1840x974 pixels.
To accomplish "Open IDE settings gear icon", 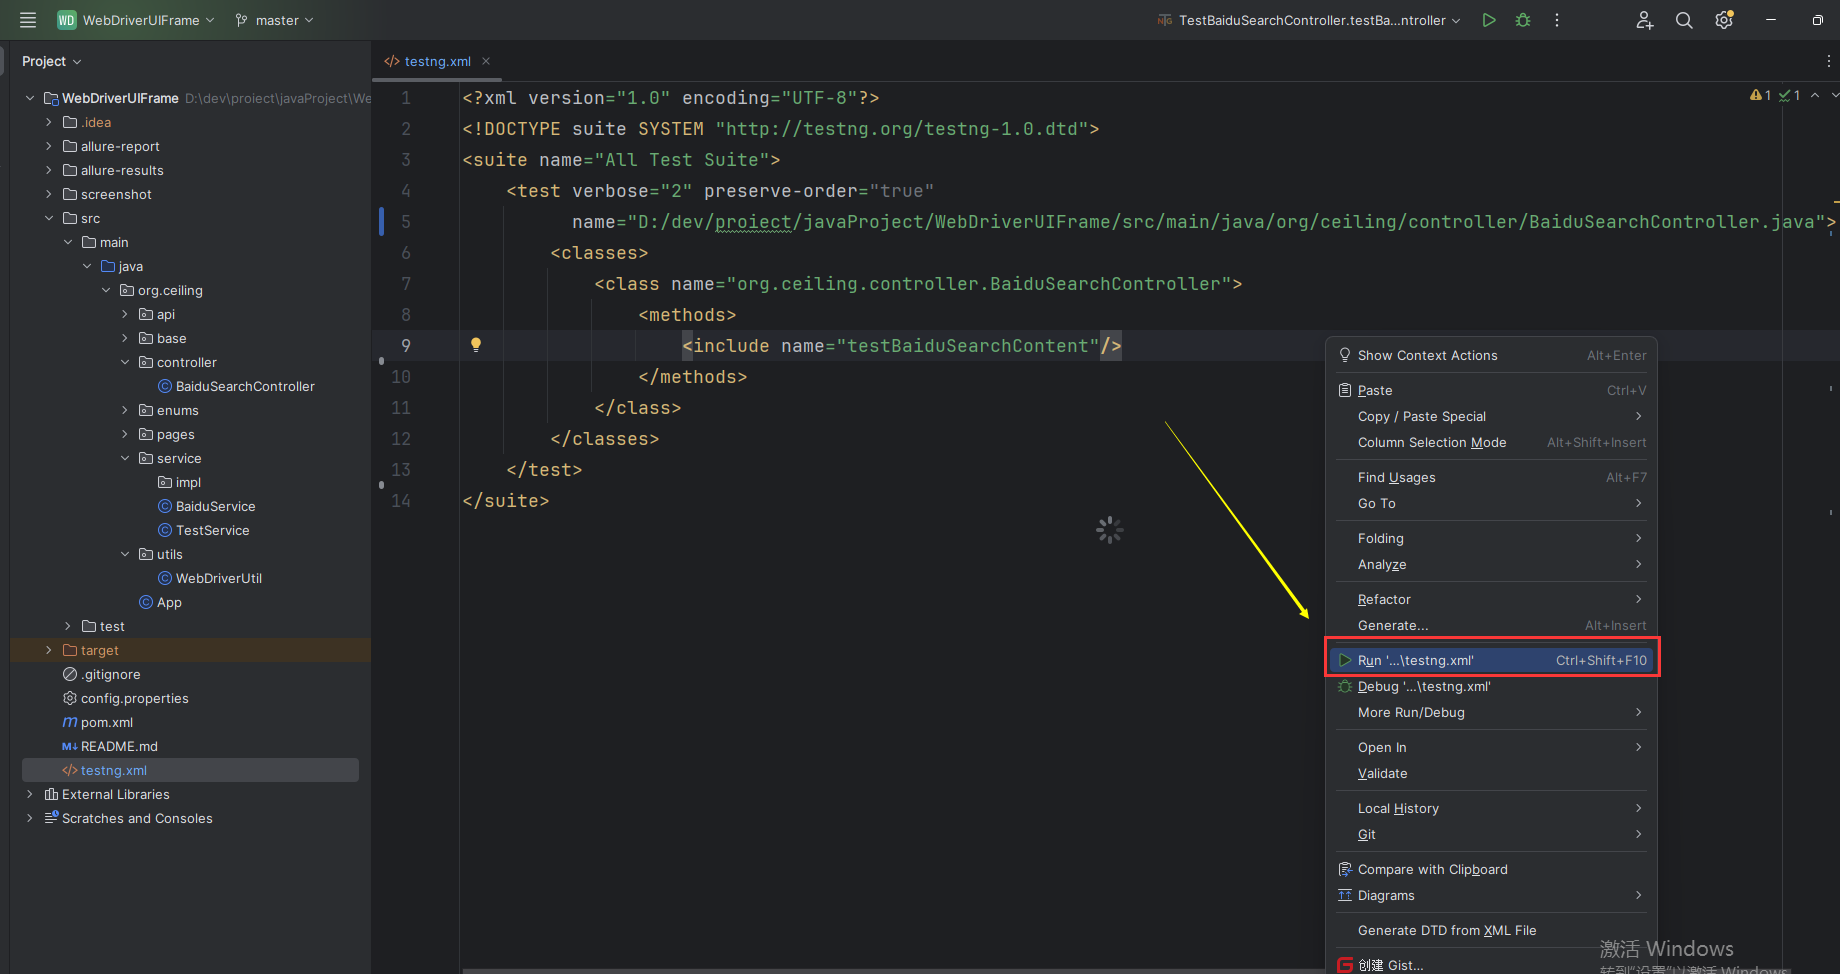I will [x=1724, y=20].
